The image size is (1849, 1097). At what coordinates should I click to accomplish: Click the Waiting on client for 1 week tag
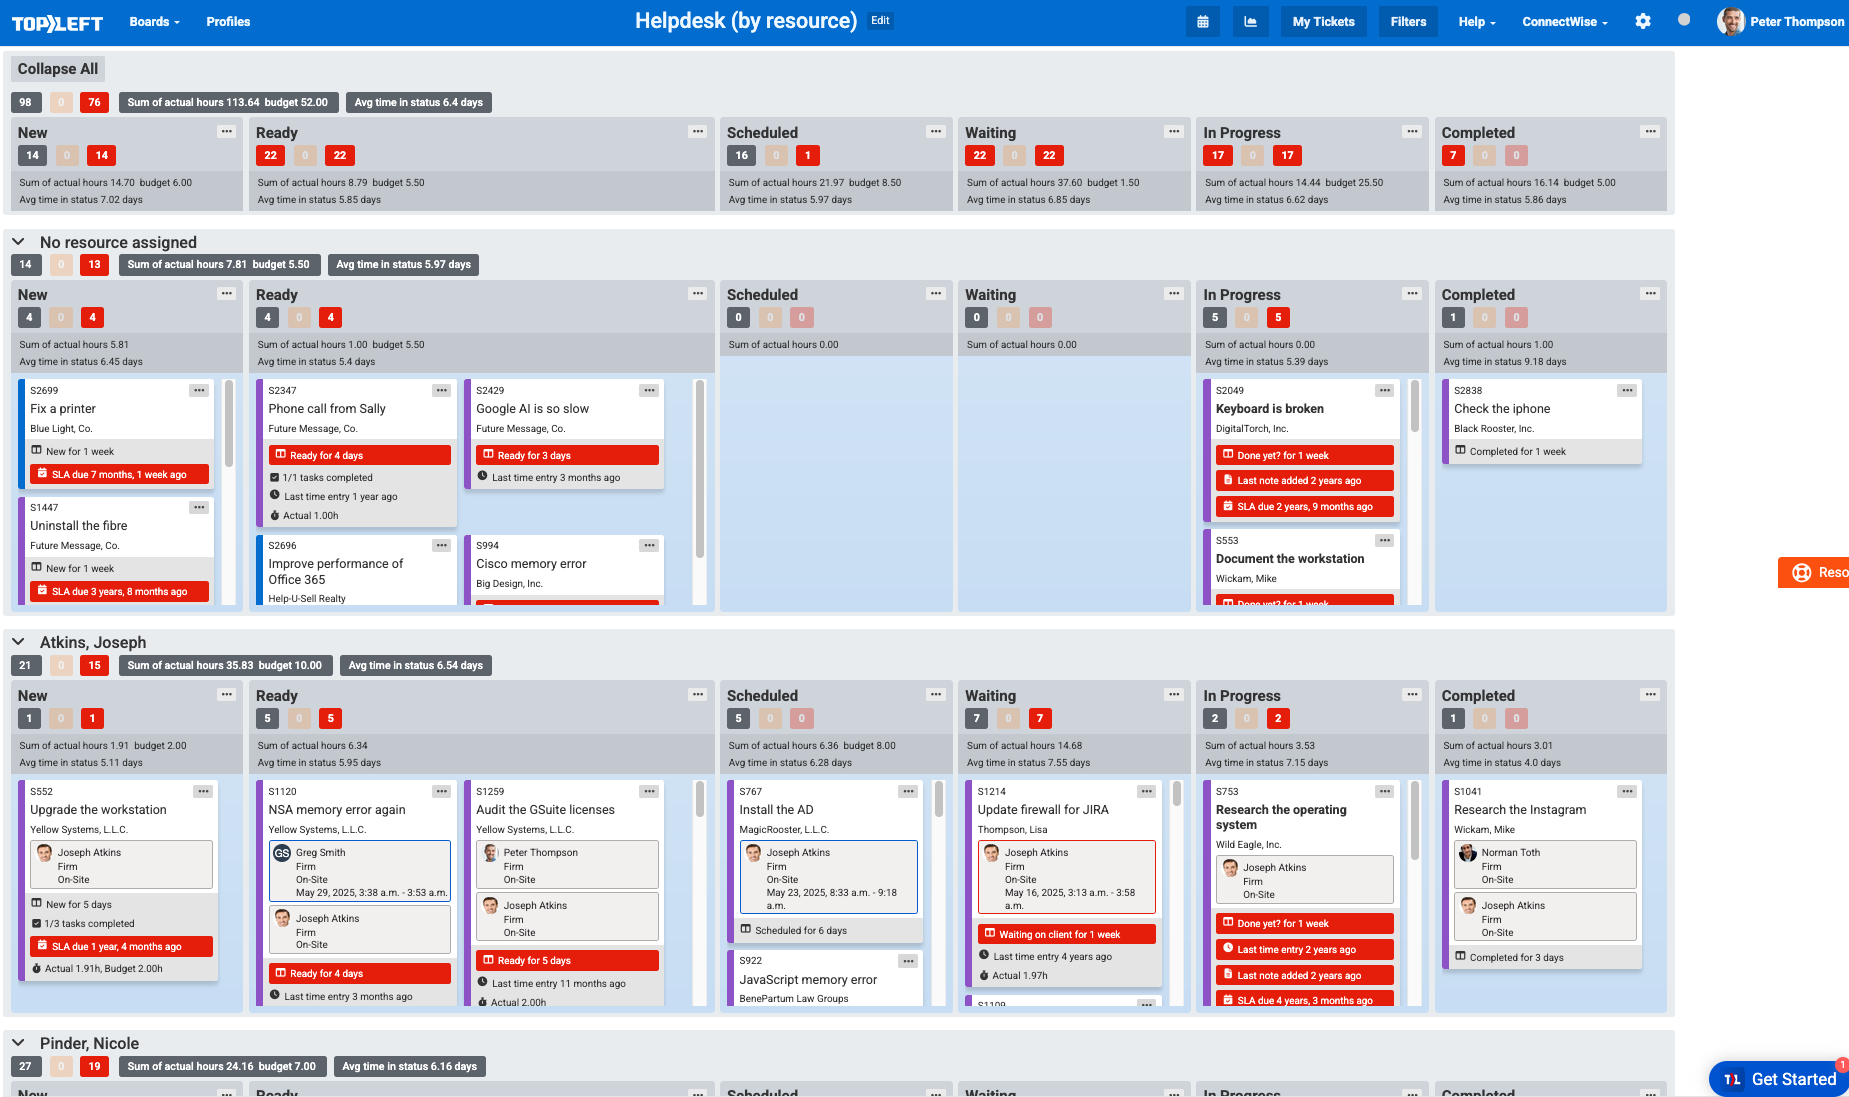1067,934
